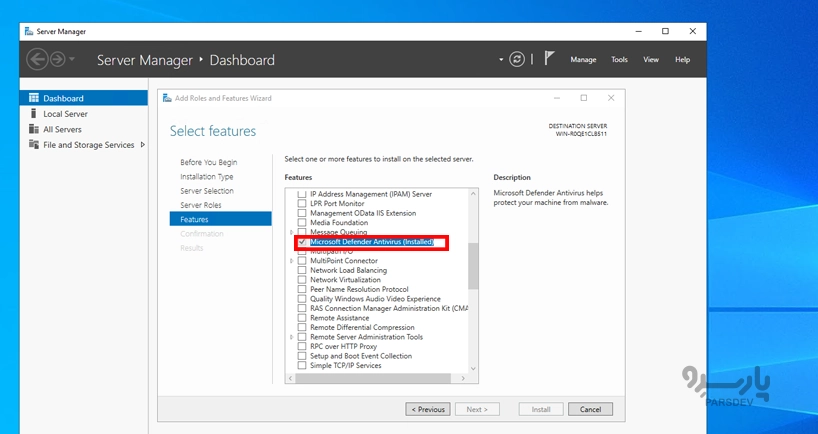
Task: Check Remote Assistance feature
Action: click(302, 318)
